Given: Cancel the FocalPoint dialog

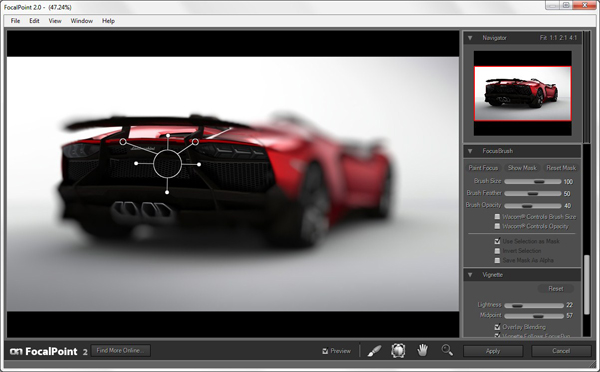Looking at the screenshot, I should click(x=561, y=351).
